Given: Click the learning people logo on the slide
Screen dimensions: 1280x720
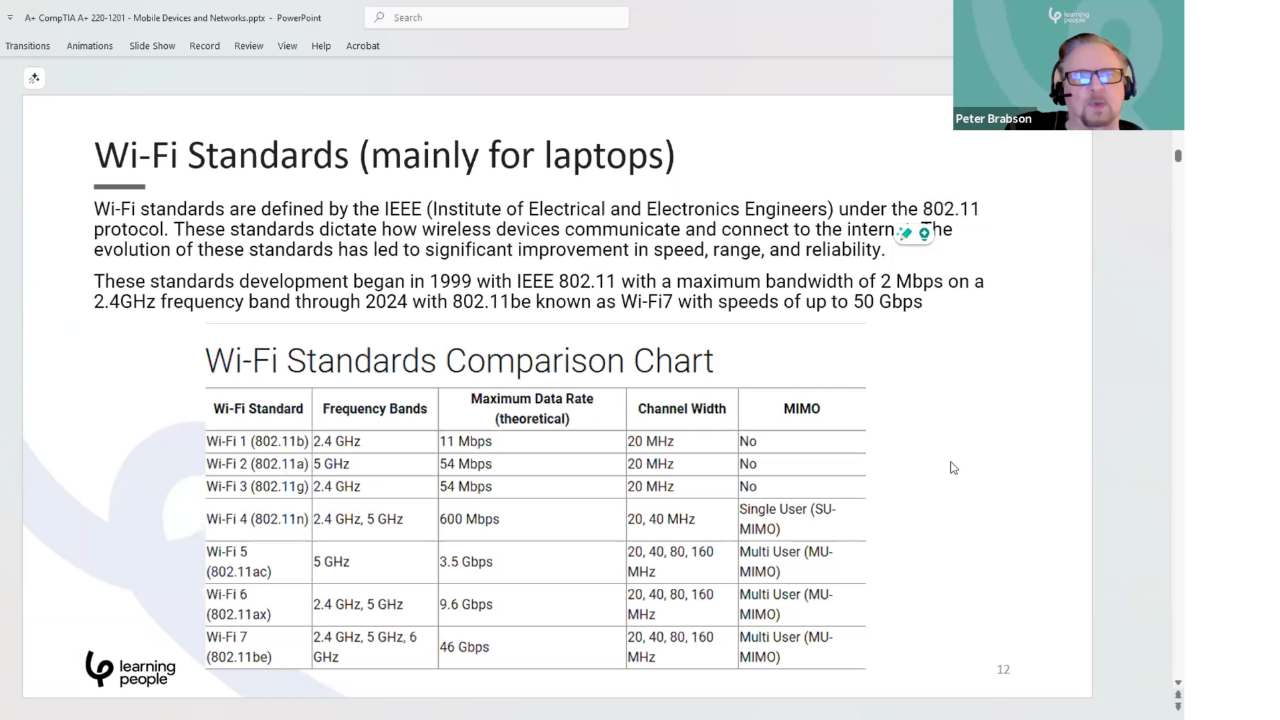Looking at the screenshot, I should [x=130, y=668].
